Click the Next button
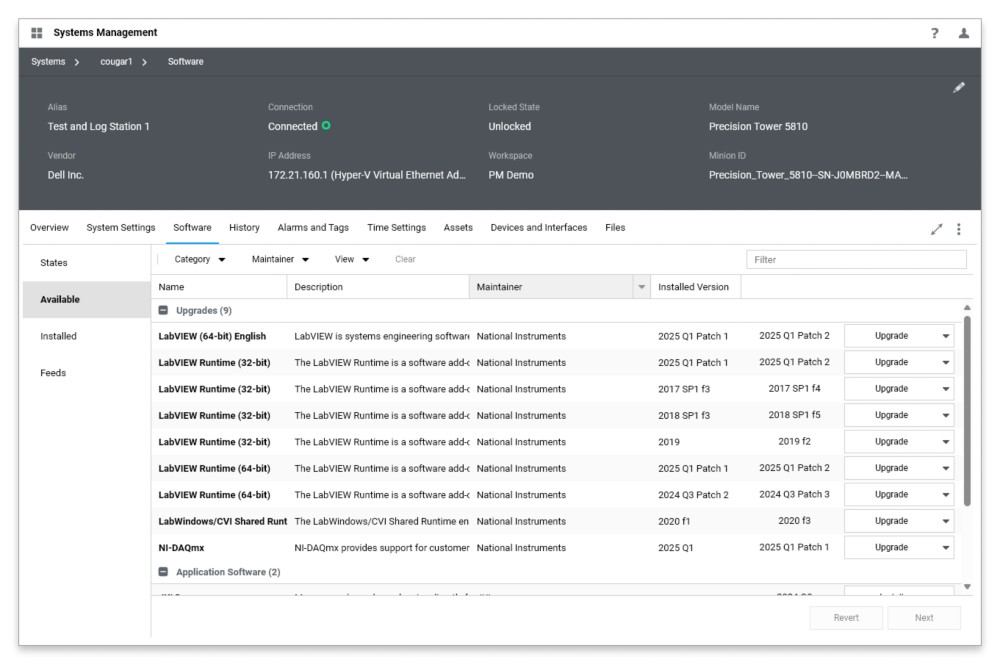This screenshot has width=1000, height=665. (x=923, y=618)
